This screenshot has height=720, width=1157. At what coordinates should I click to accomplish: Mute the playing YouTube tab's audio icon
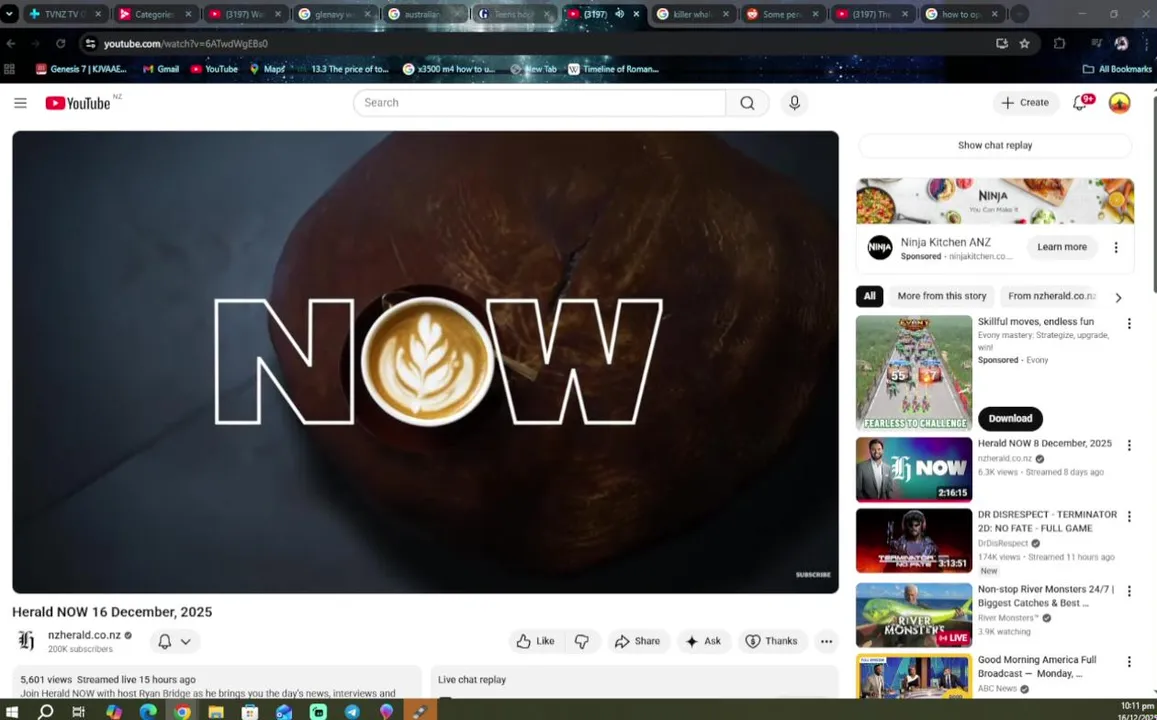pyautogui.click(x=620, y=14)
